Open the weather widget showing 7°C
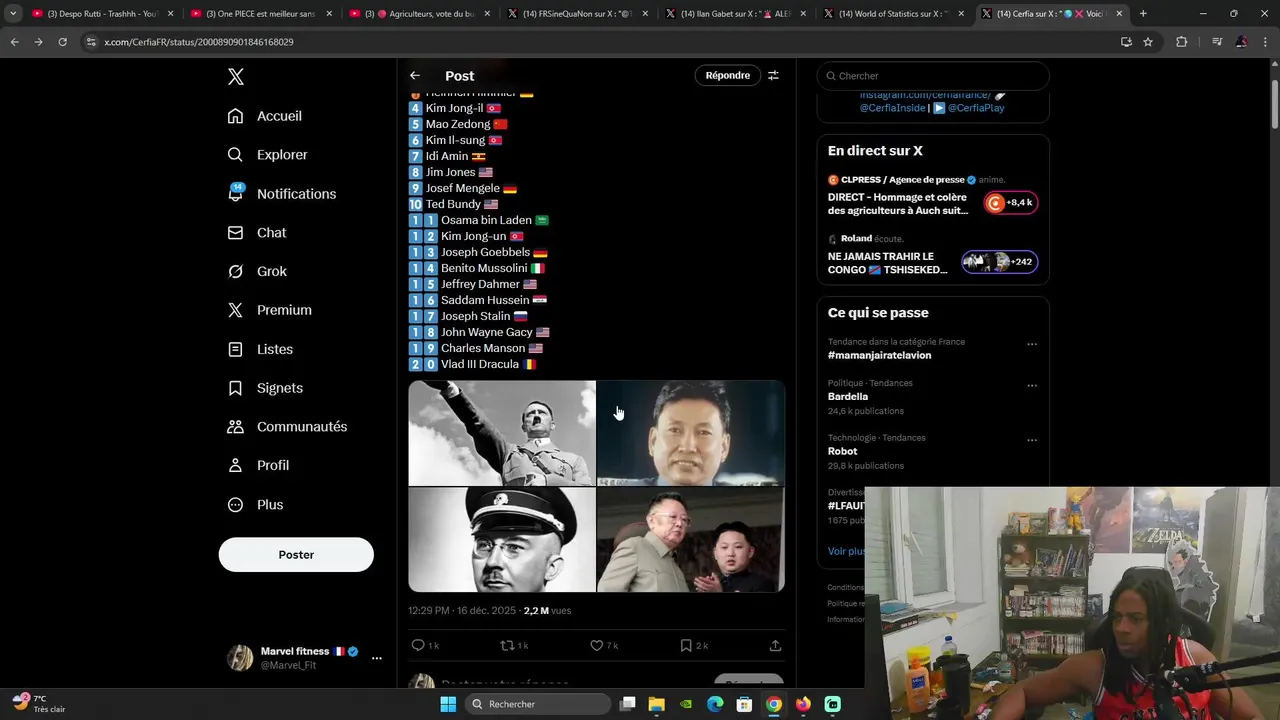Image resolution: width=1280 pixels, height=720 pixels. pyautogui.click(x=40, y=704)
